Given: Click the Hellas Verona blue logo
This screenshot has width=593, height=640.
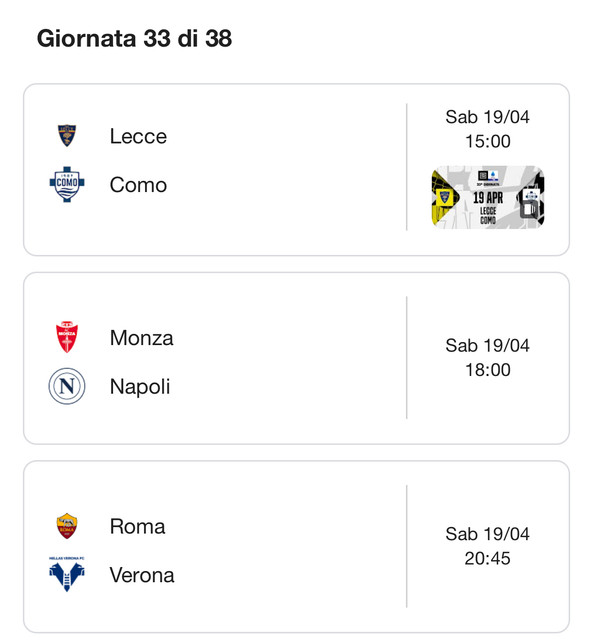Looking at the screenshot, I should (67, 574).
